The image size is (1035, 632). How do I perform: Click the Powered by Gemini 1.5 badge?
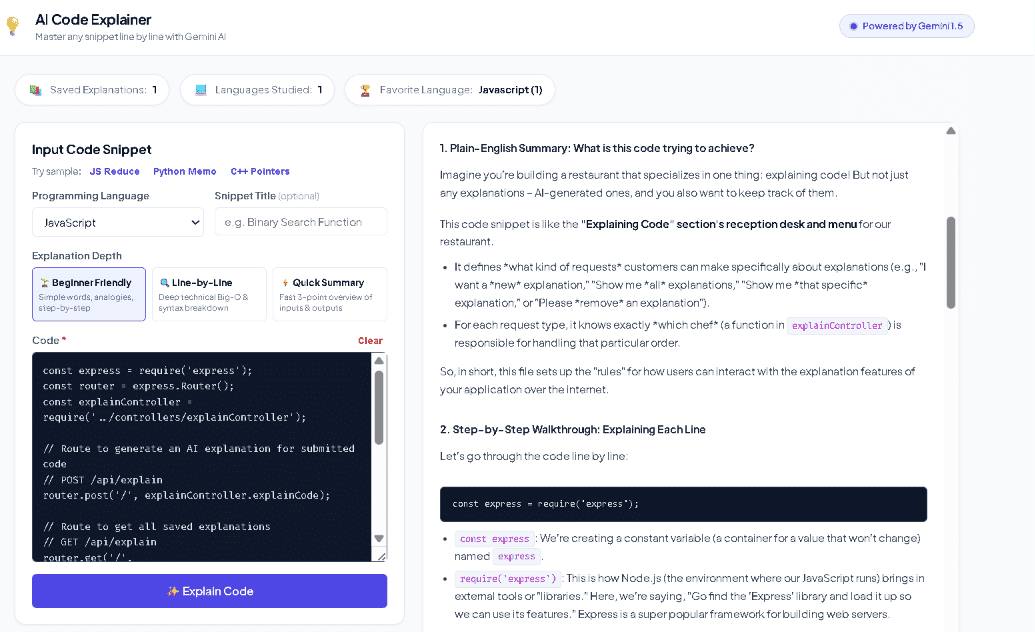[x=906, y=26]
